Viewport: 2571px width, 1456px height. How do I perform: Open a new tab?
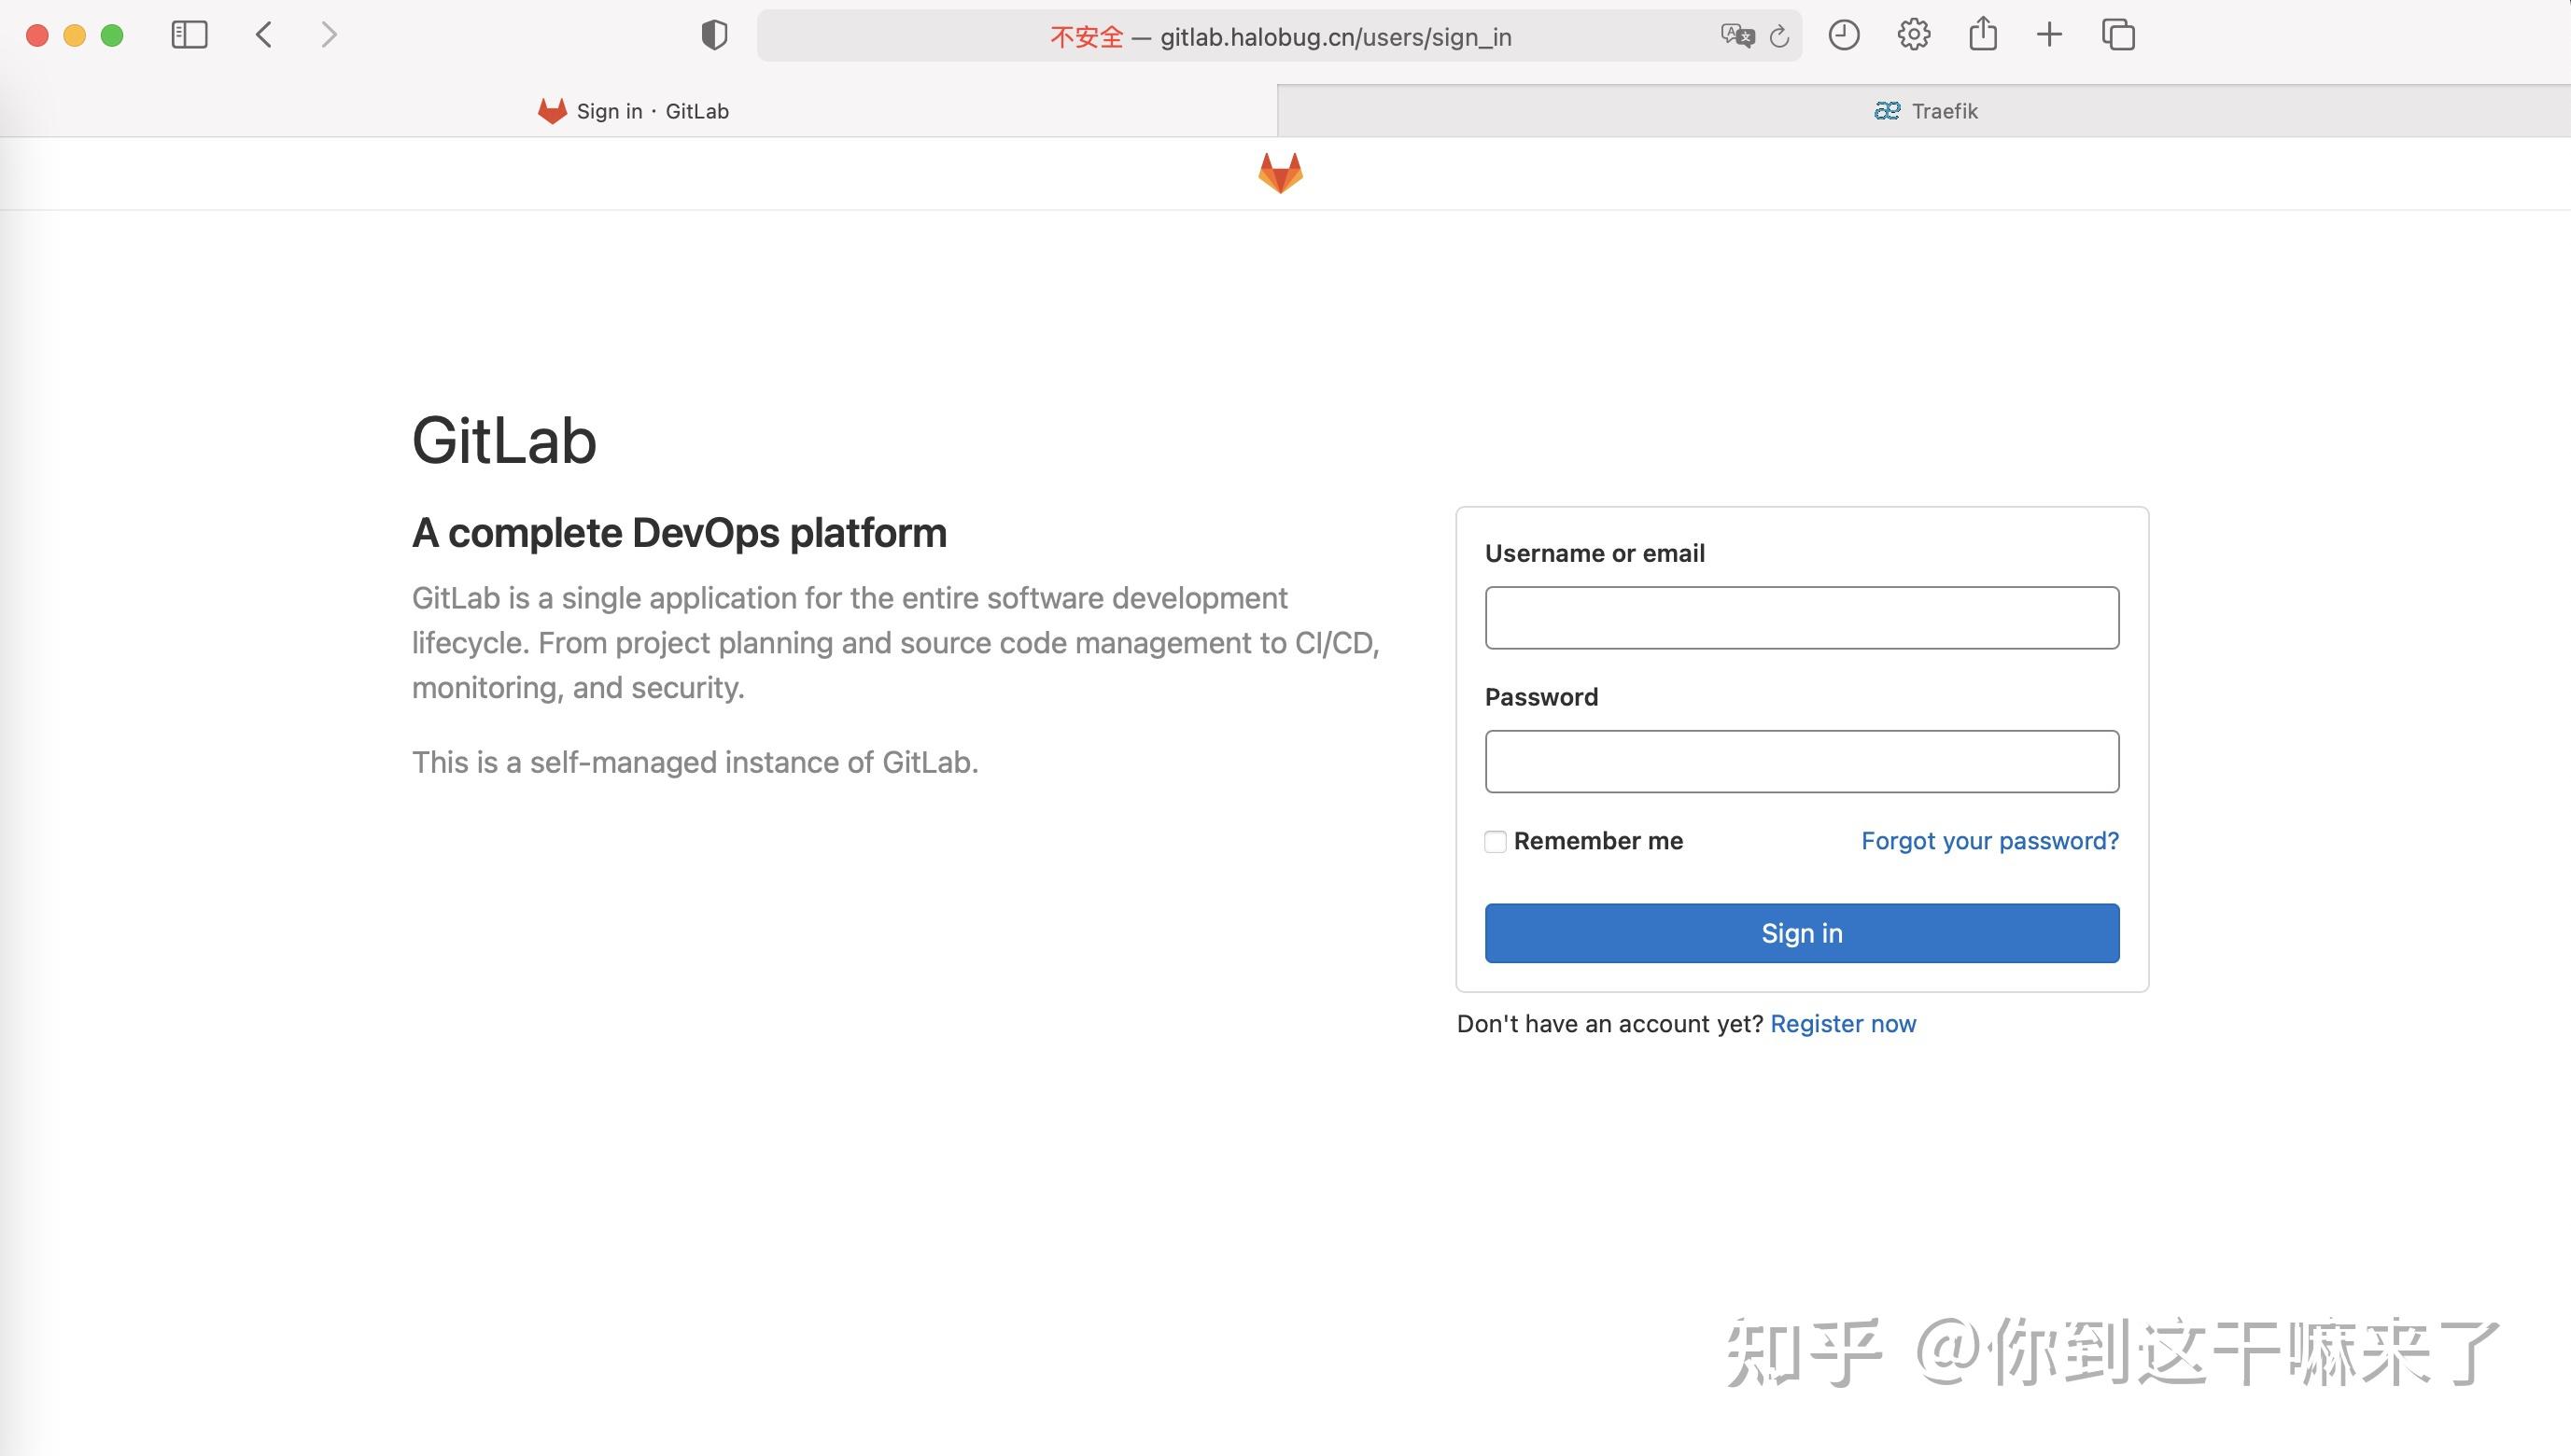point(2048,34)
